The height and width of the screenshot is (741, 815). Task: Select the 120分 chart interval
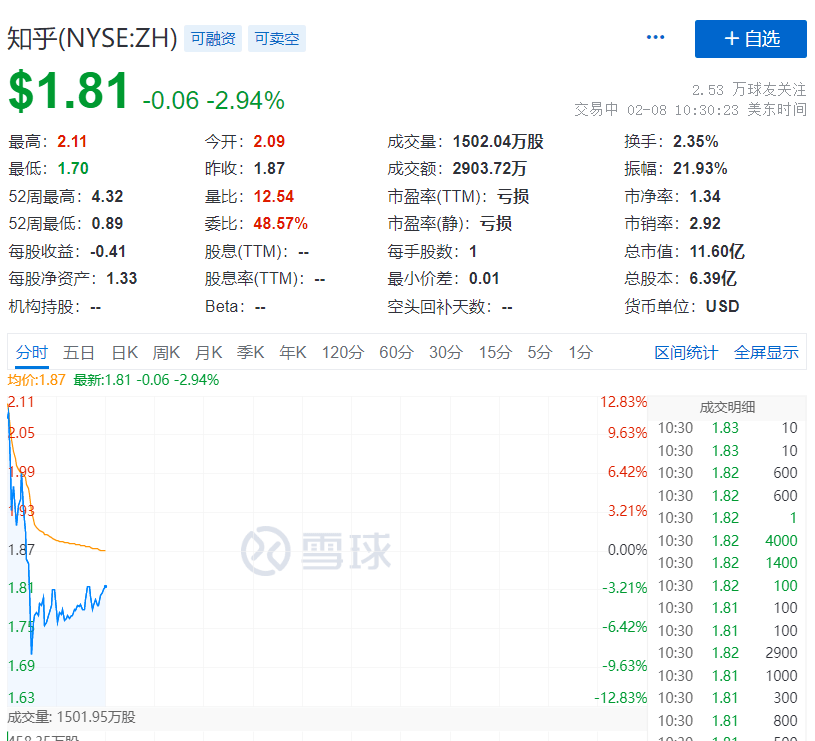(343, 352)
